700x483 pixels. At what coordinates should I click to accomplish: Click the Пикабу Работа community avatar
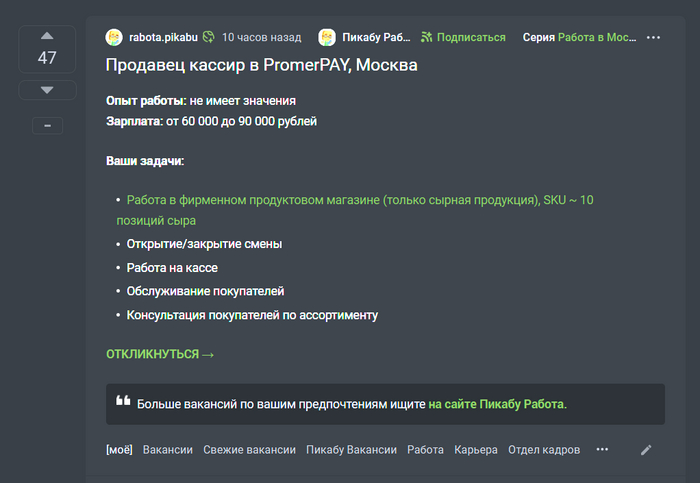click(327, 37)
